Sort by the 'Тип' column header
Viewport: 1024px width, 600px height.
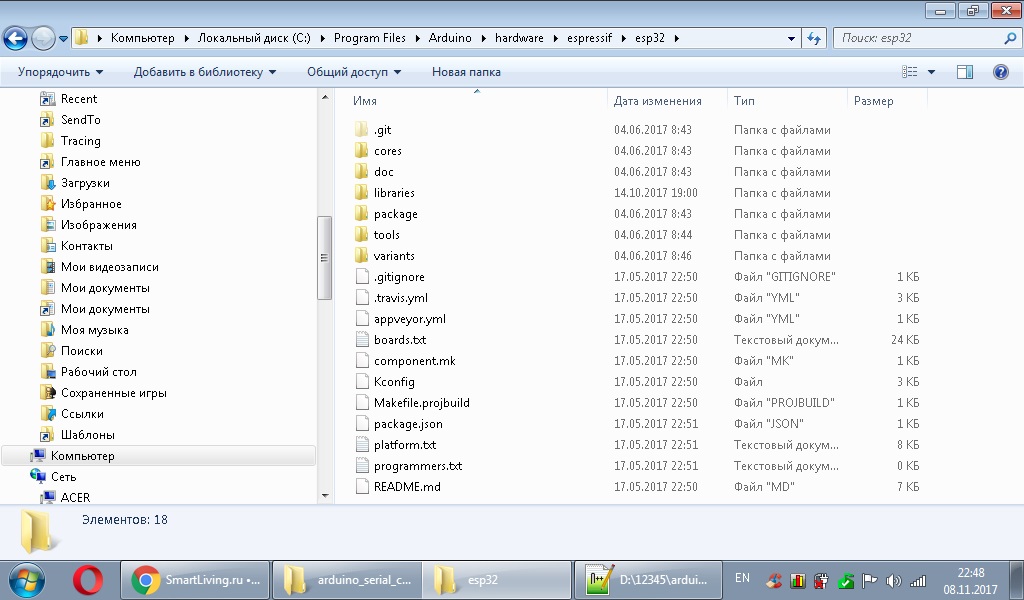click(x=744, y=101)
